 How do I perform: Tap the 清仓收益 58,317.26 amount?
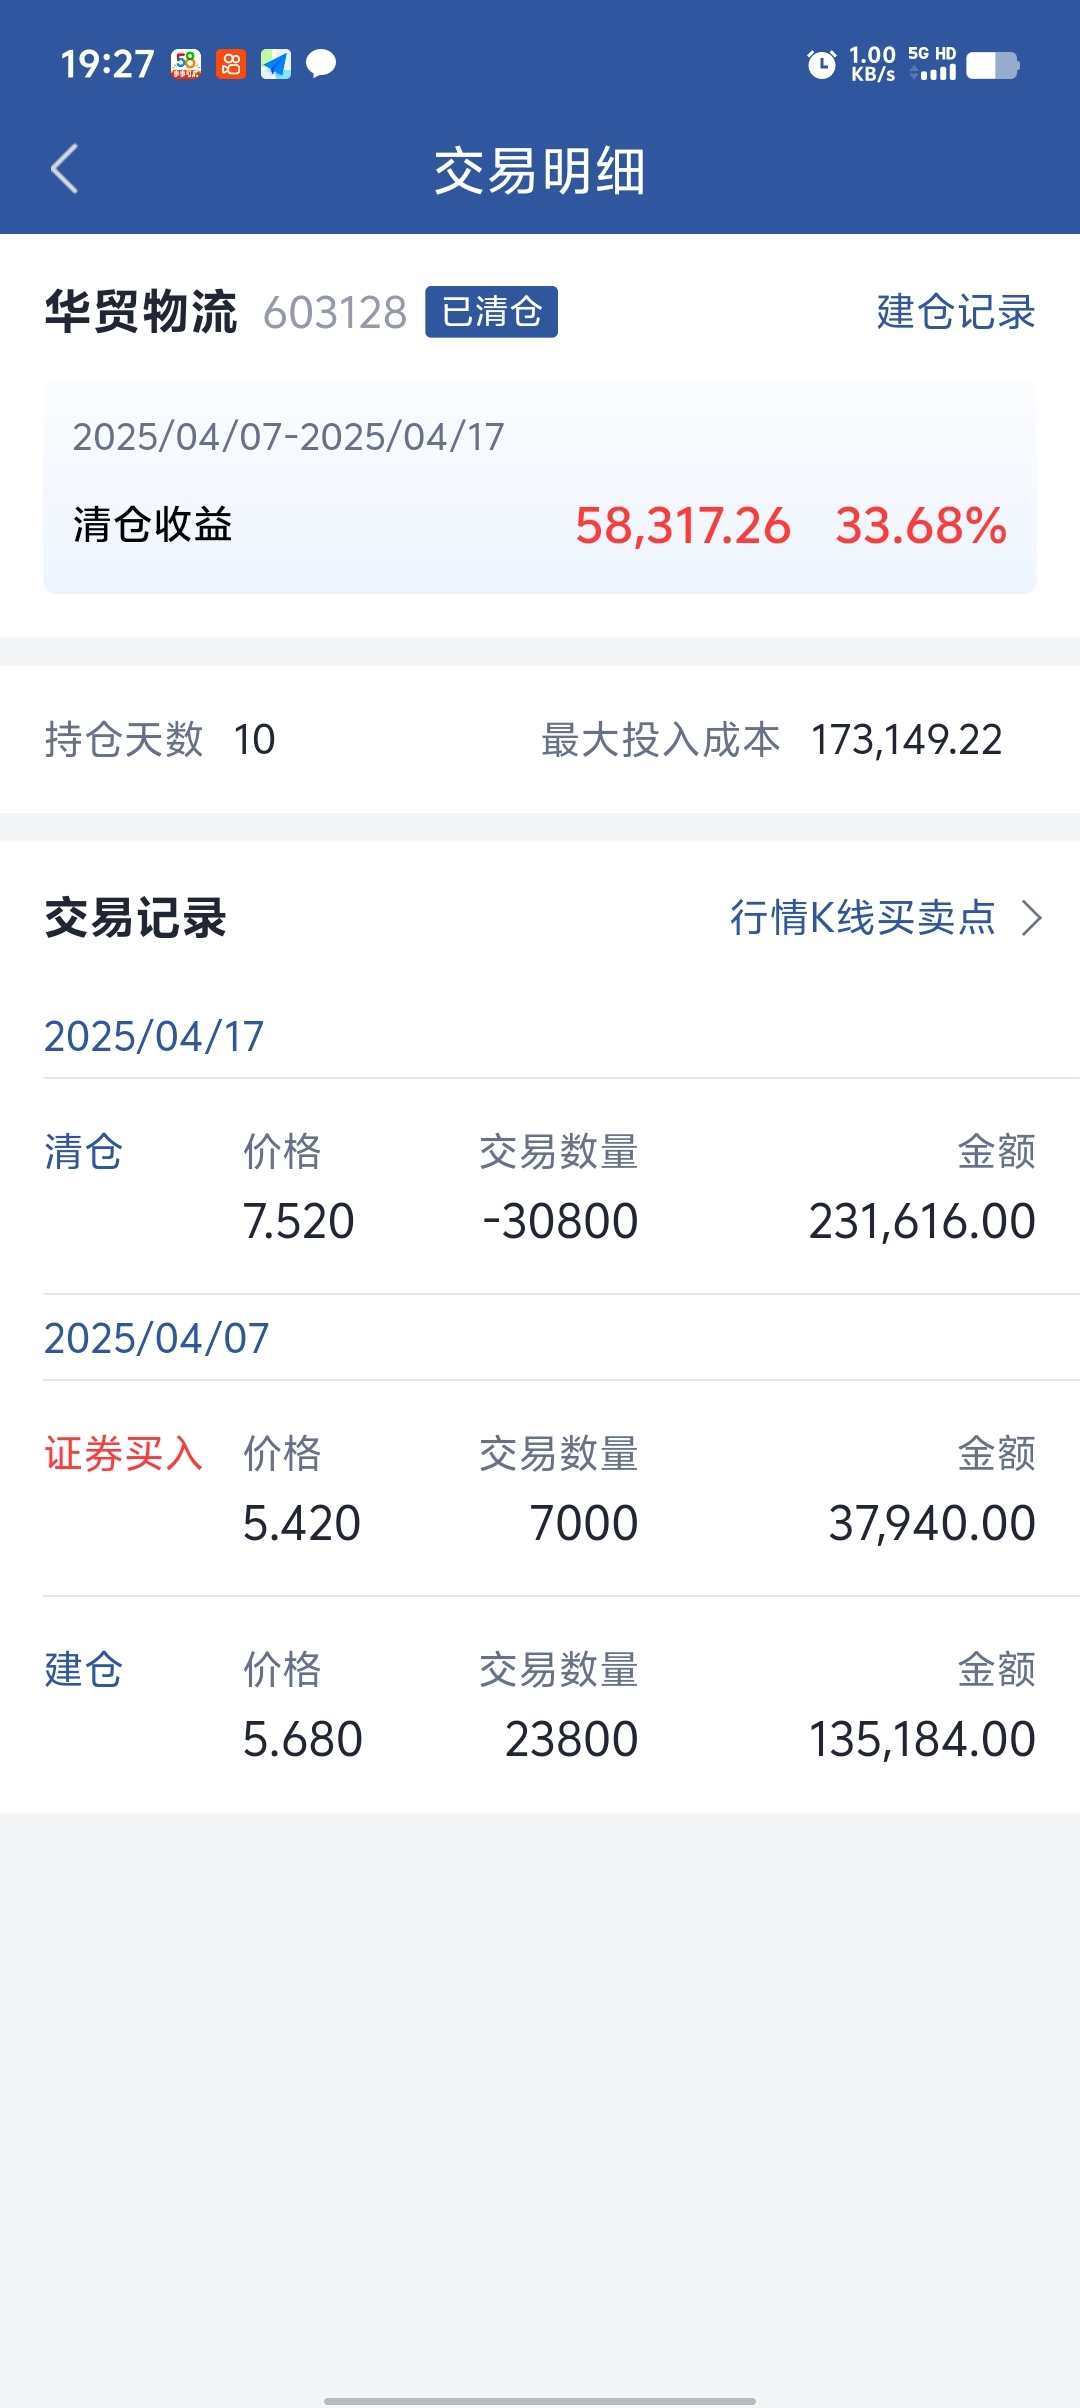click(683, 526)
